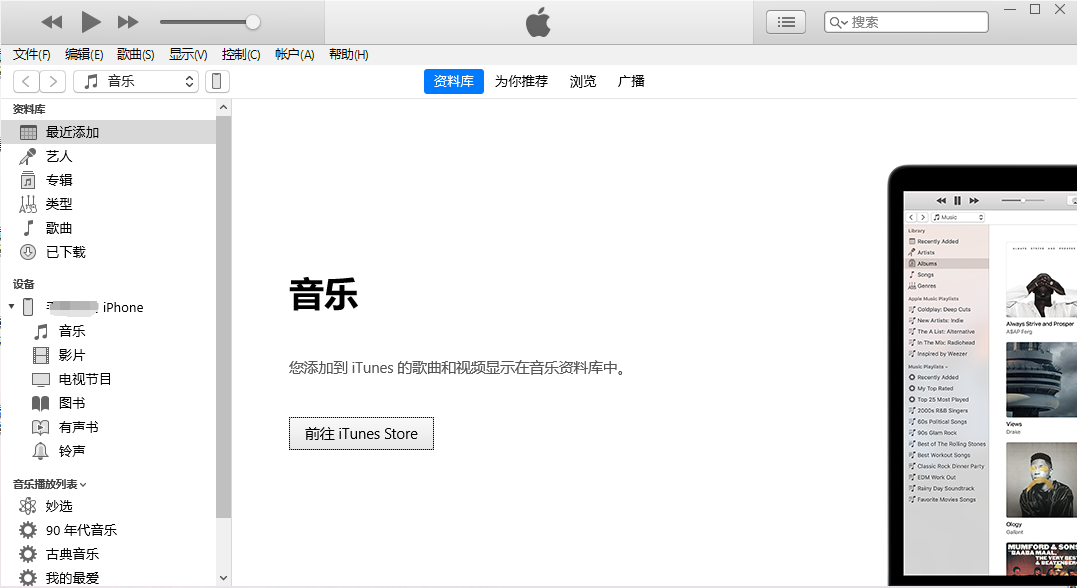Switch to the 广播 tab
This screenshot has width=1077, height=588.
(631, 81)
